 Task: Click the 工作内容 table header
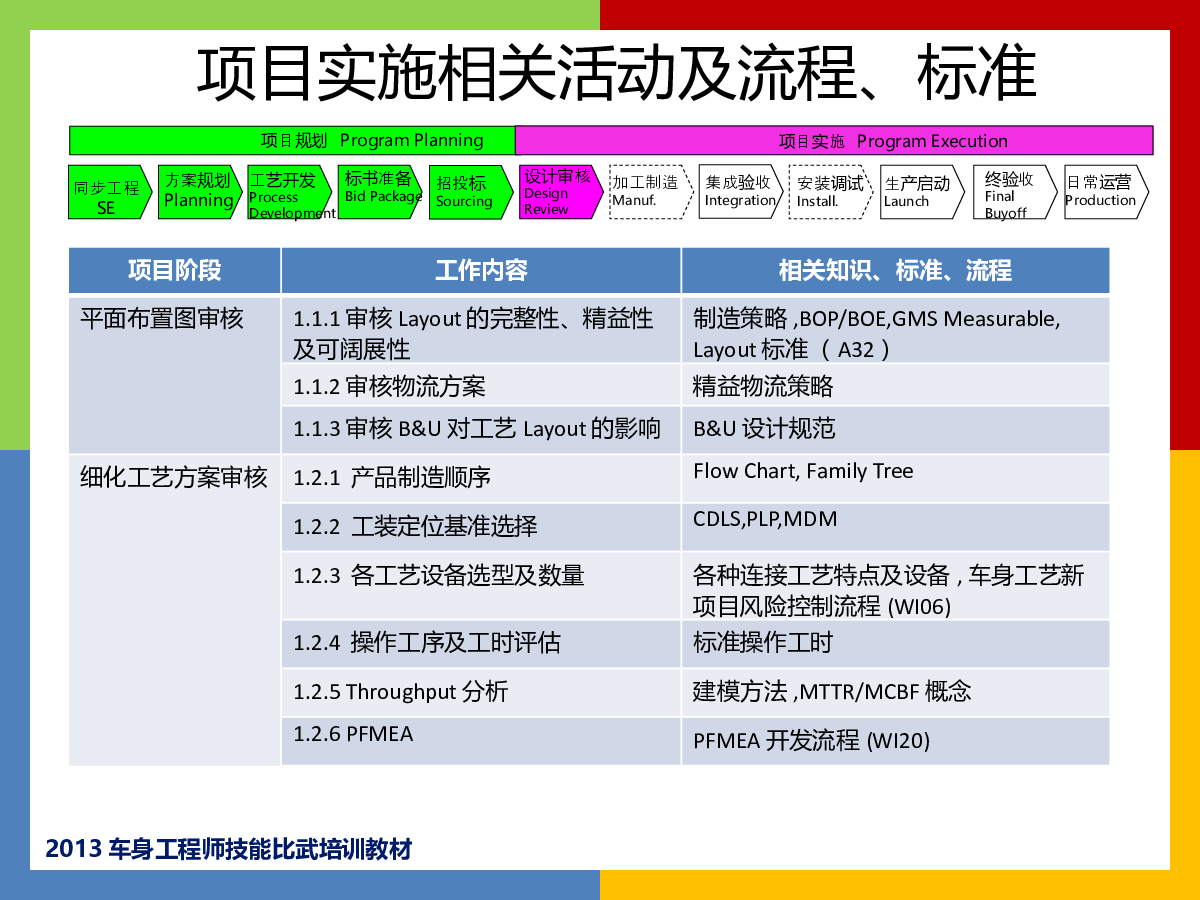click(481, 270)
